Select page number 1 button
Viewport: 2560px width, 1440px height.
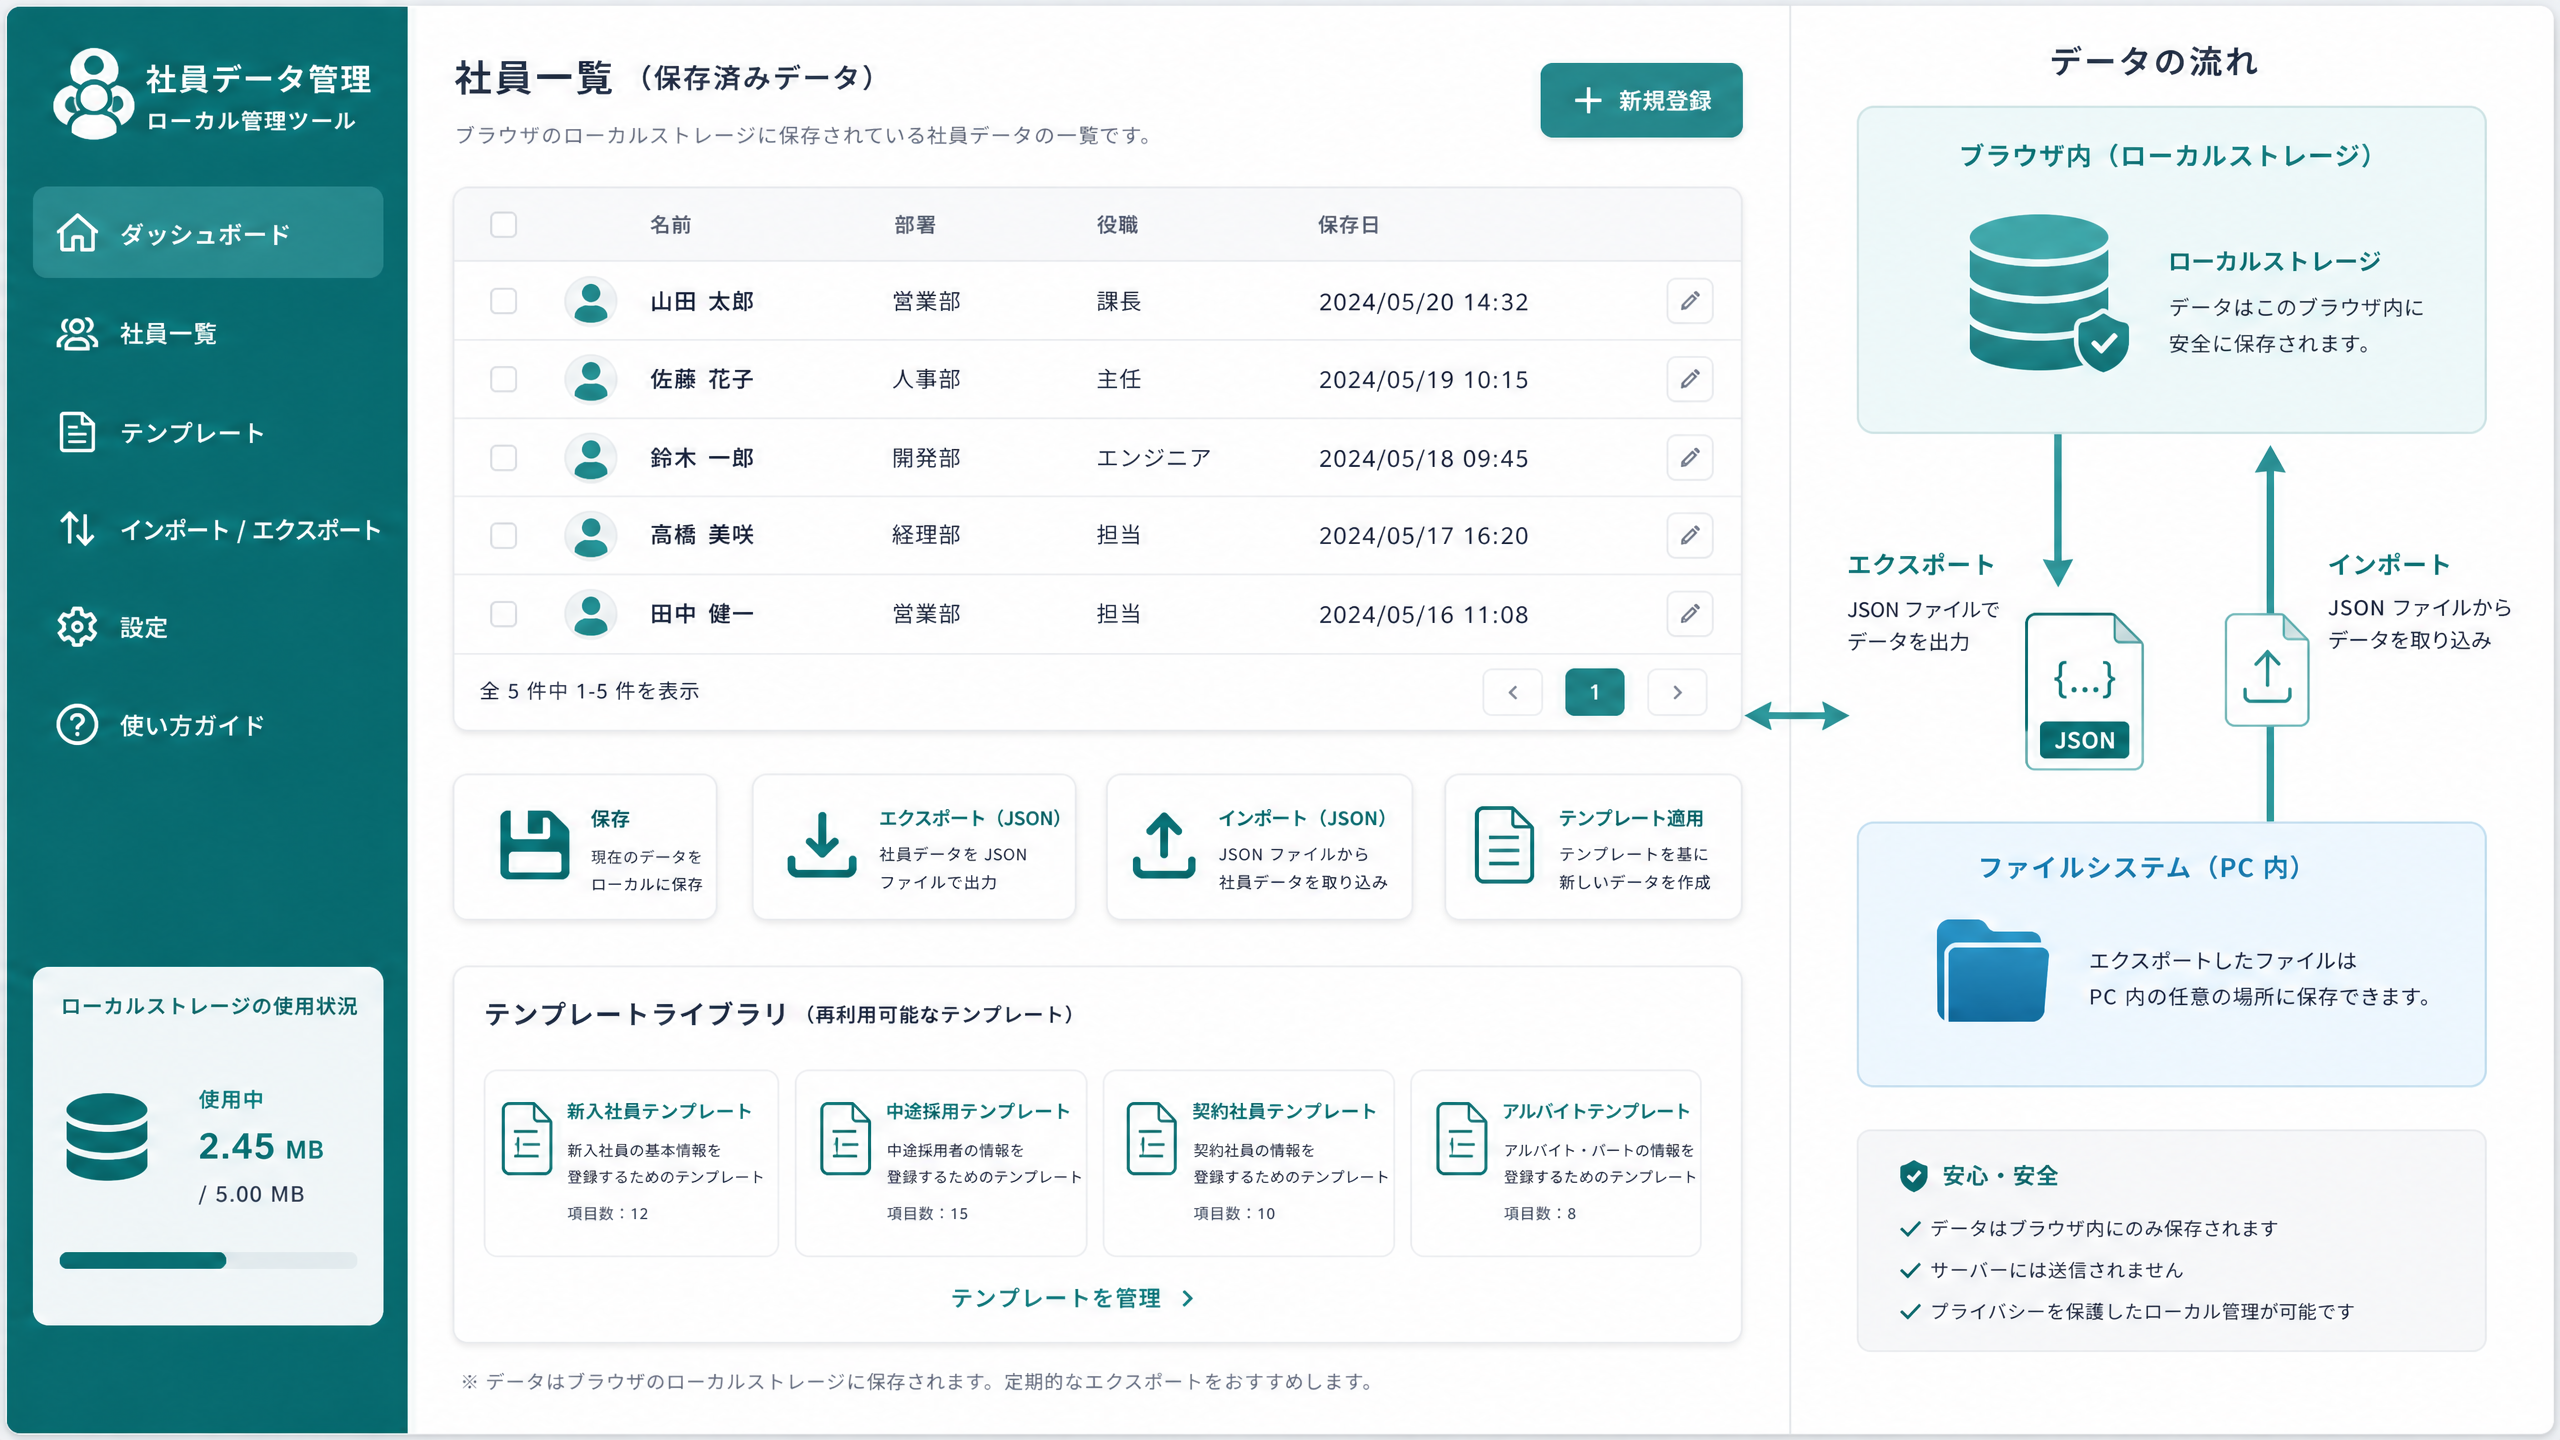1594,692
